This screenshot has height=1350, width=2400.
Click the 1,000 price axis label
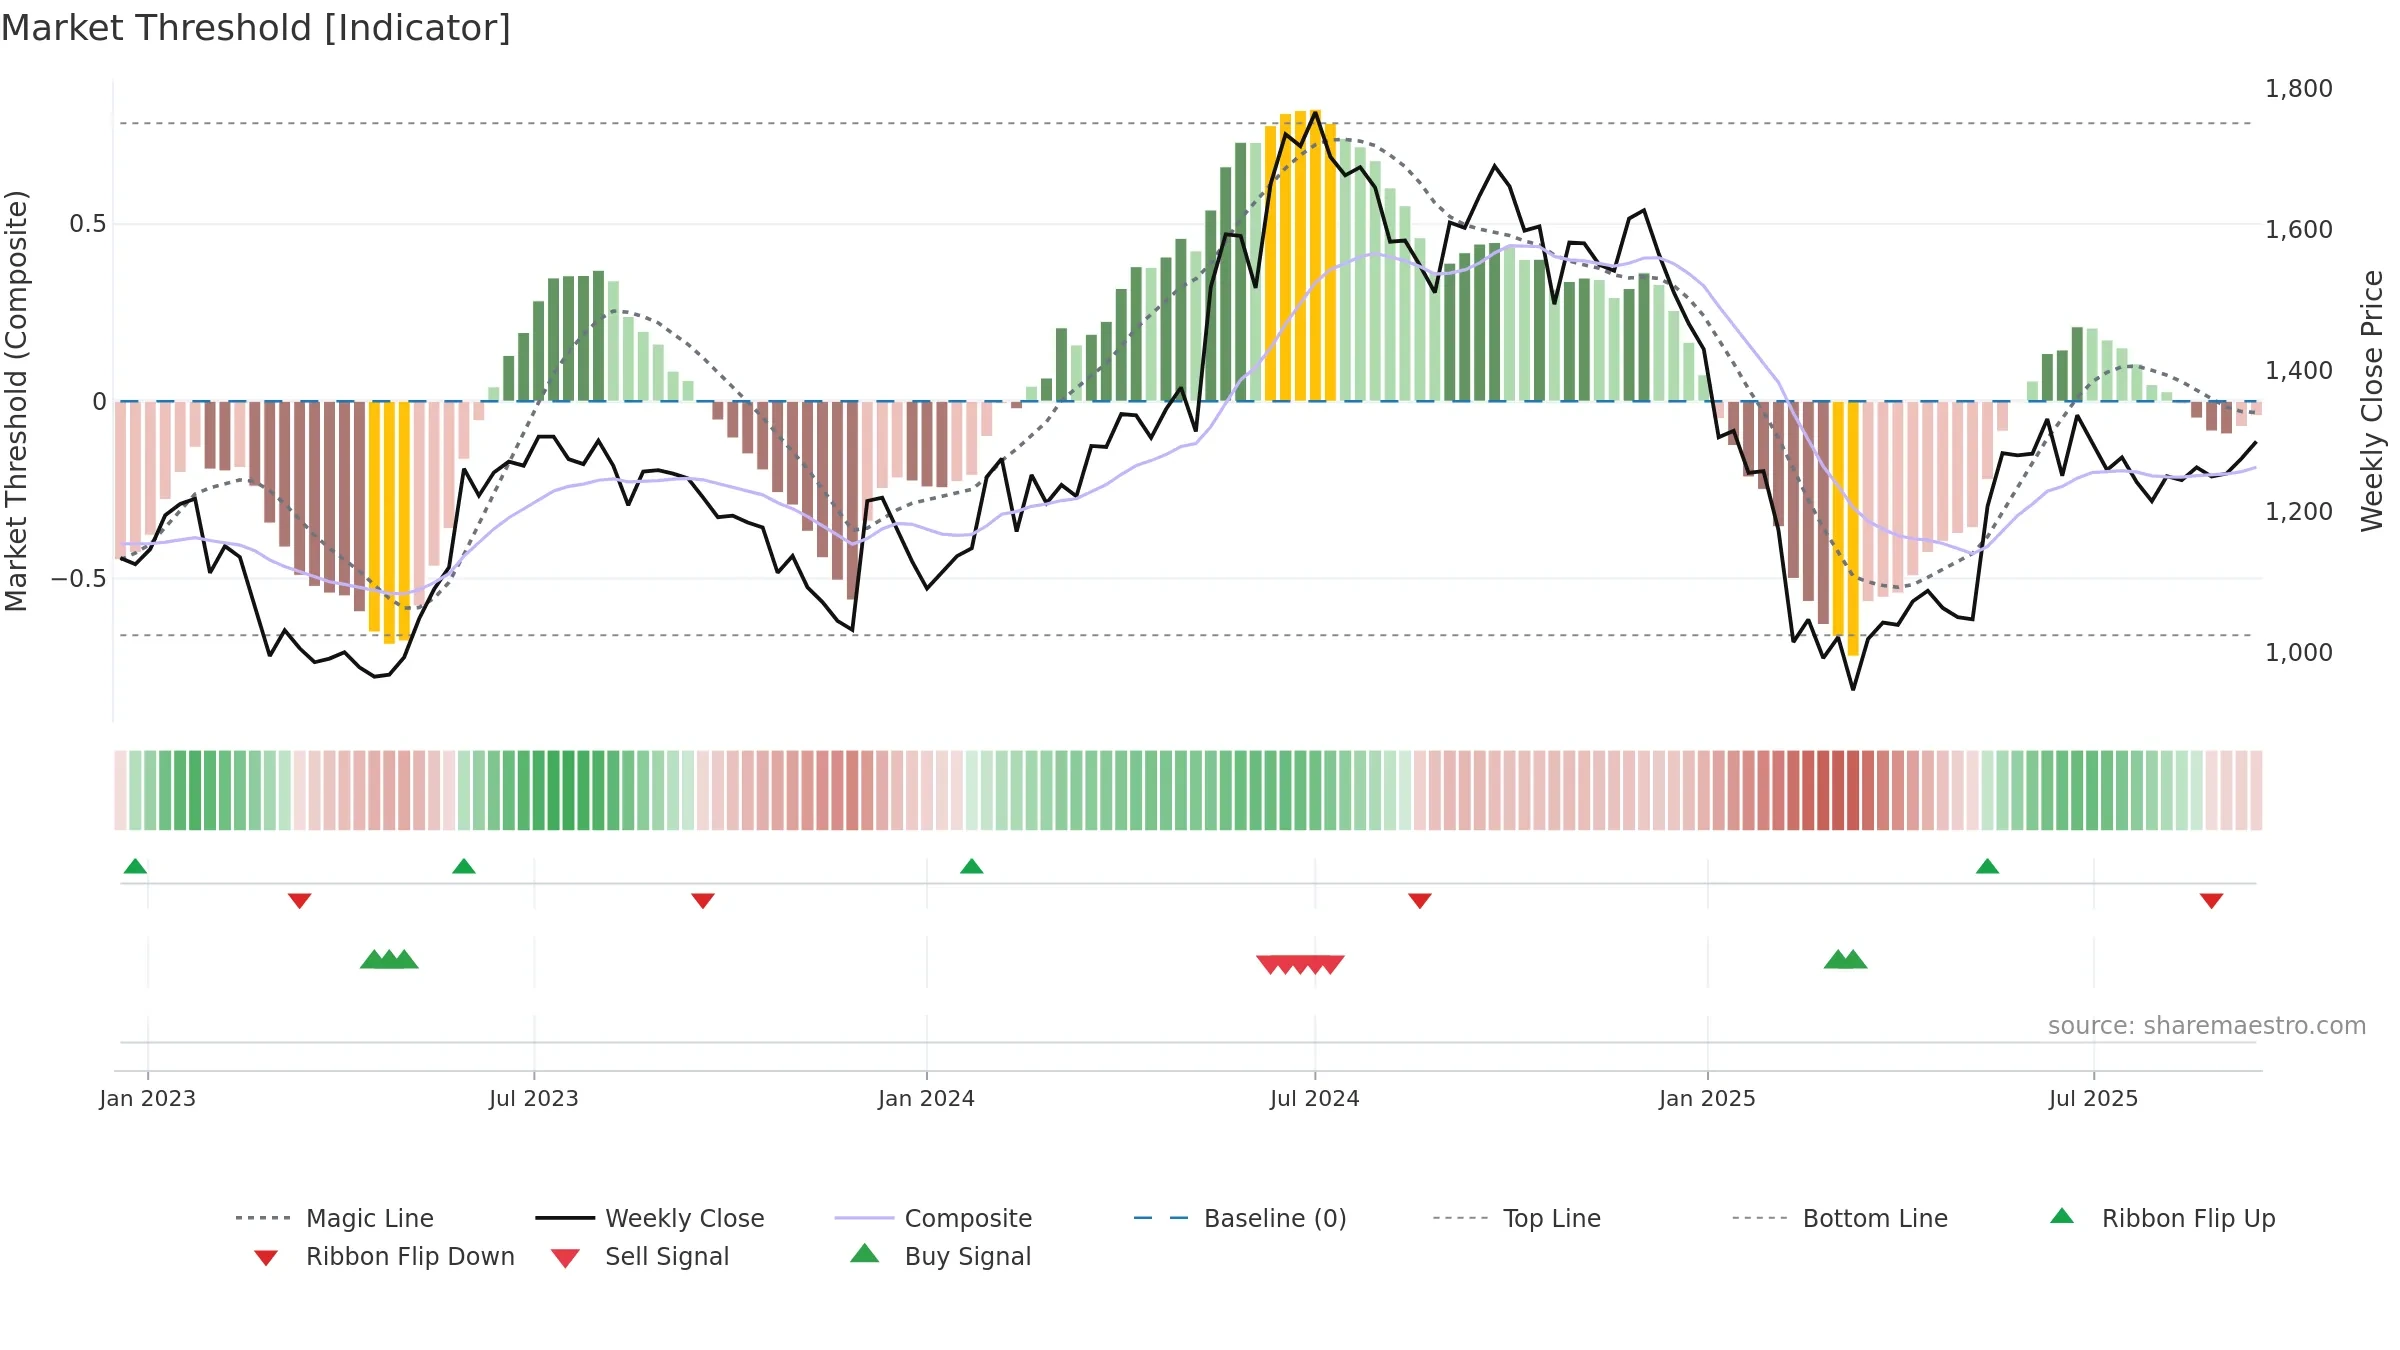click(x=2299, y=653)
